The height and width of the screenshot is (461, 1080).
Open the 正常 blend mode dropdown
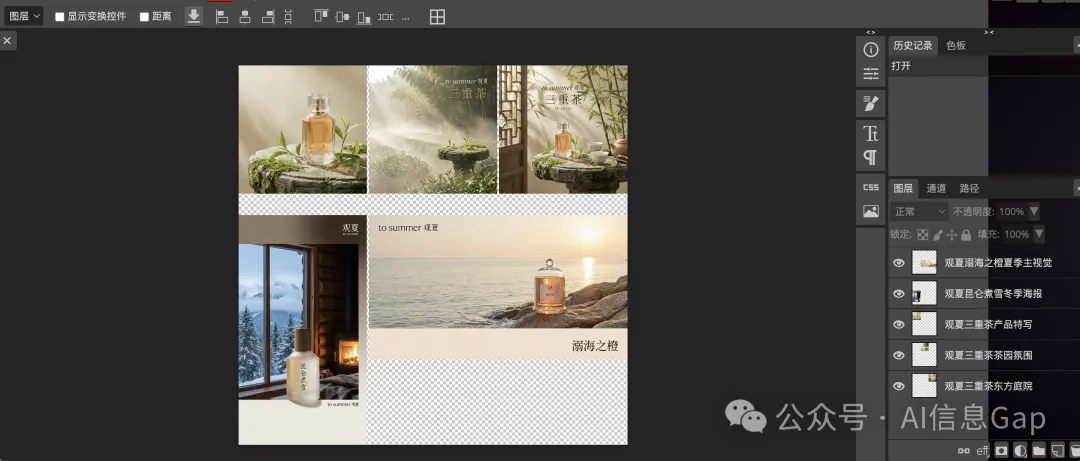click(919, 212)
